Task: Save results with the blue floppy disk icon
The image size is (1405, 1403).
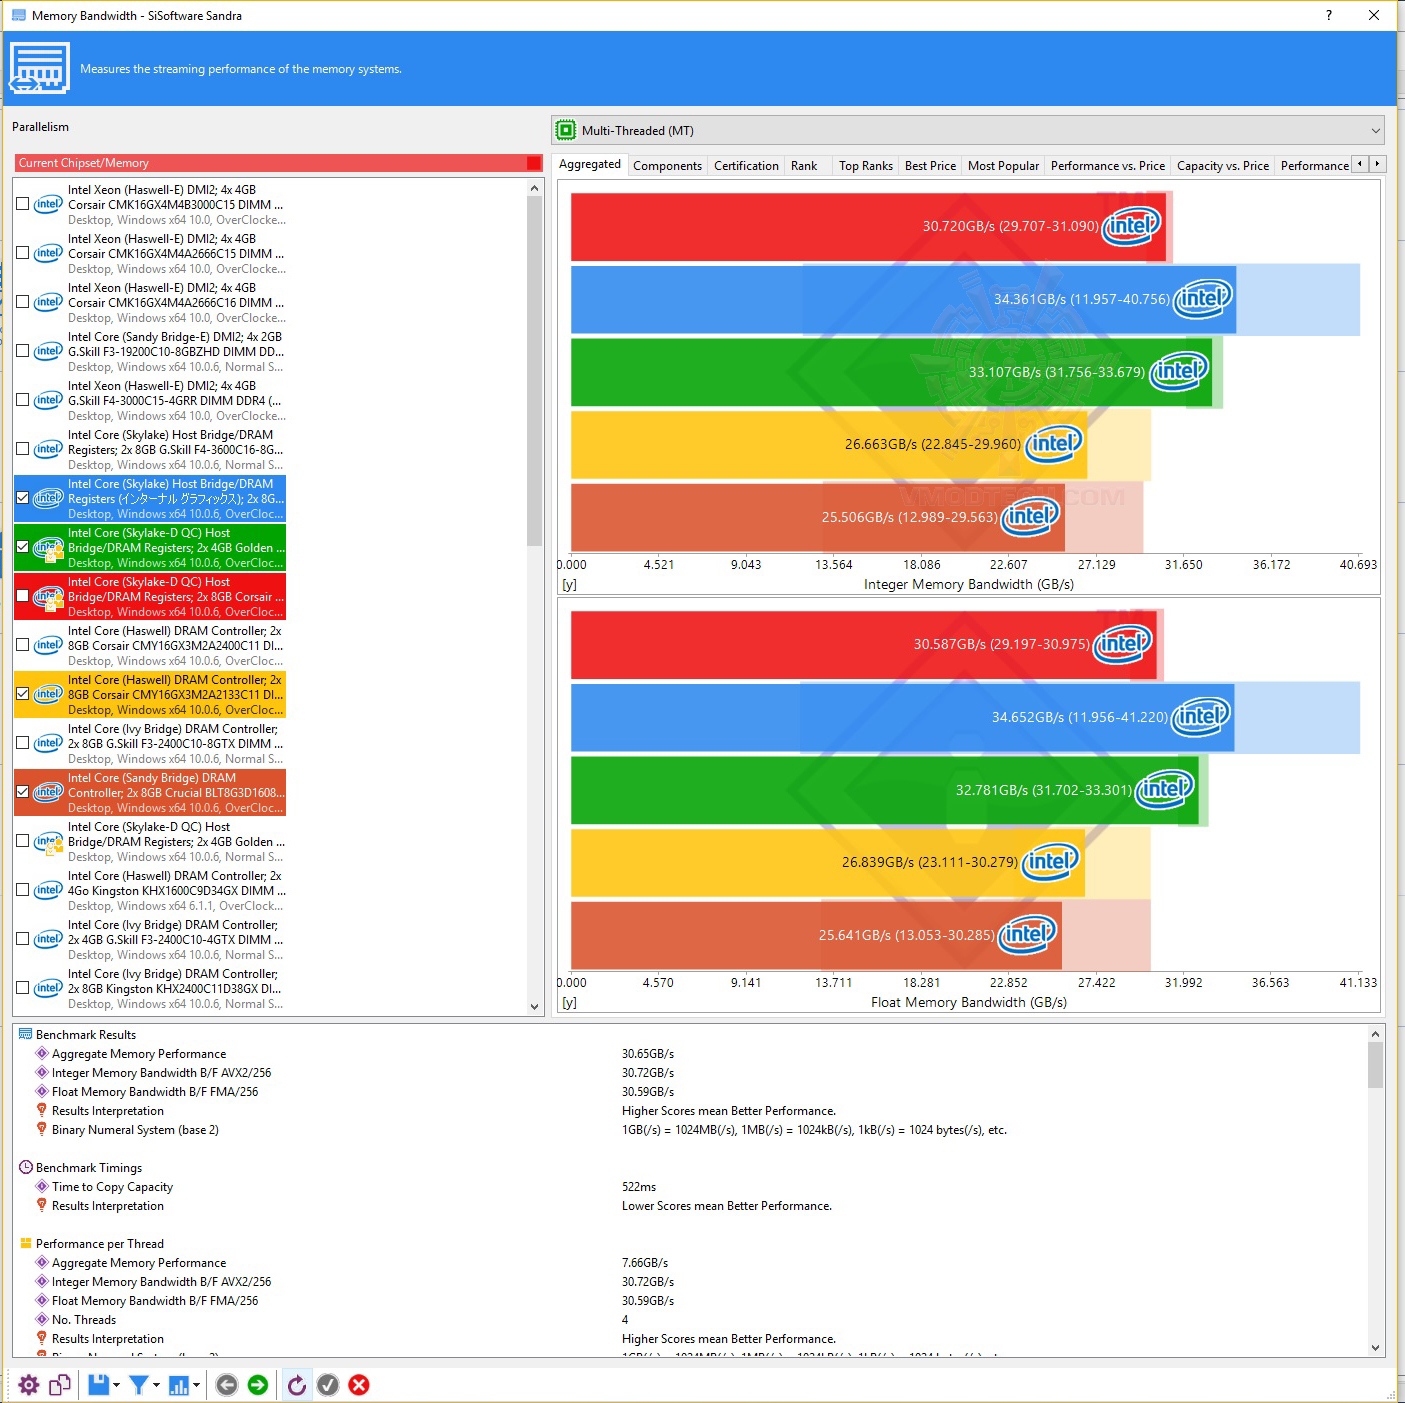Action: 98,1385
